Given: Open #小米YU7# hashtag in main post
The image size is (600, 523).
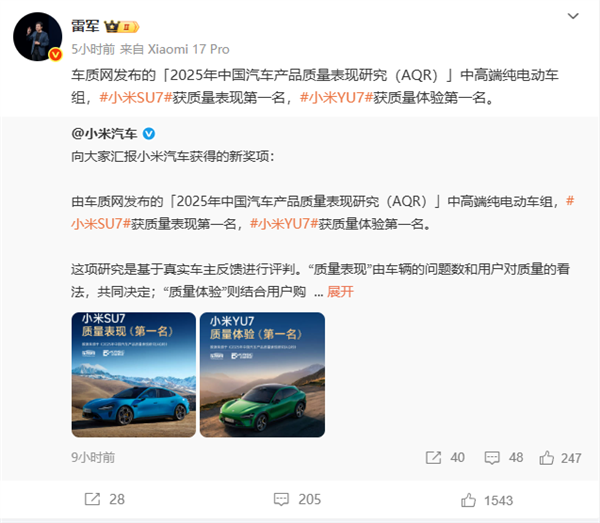Looking at the screenshot, I should coord(336,98).
